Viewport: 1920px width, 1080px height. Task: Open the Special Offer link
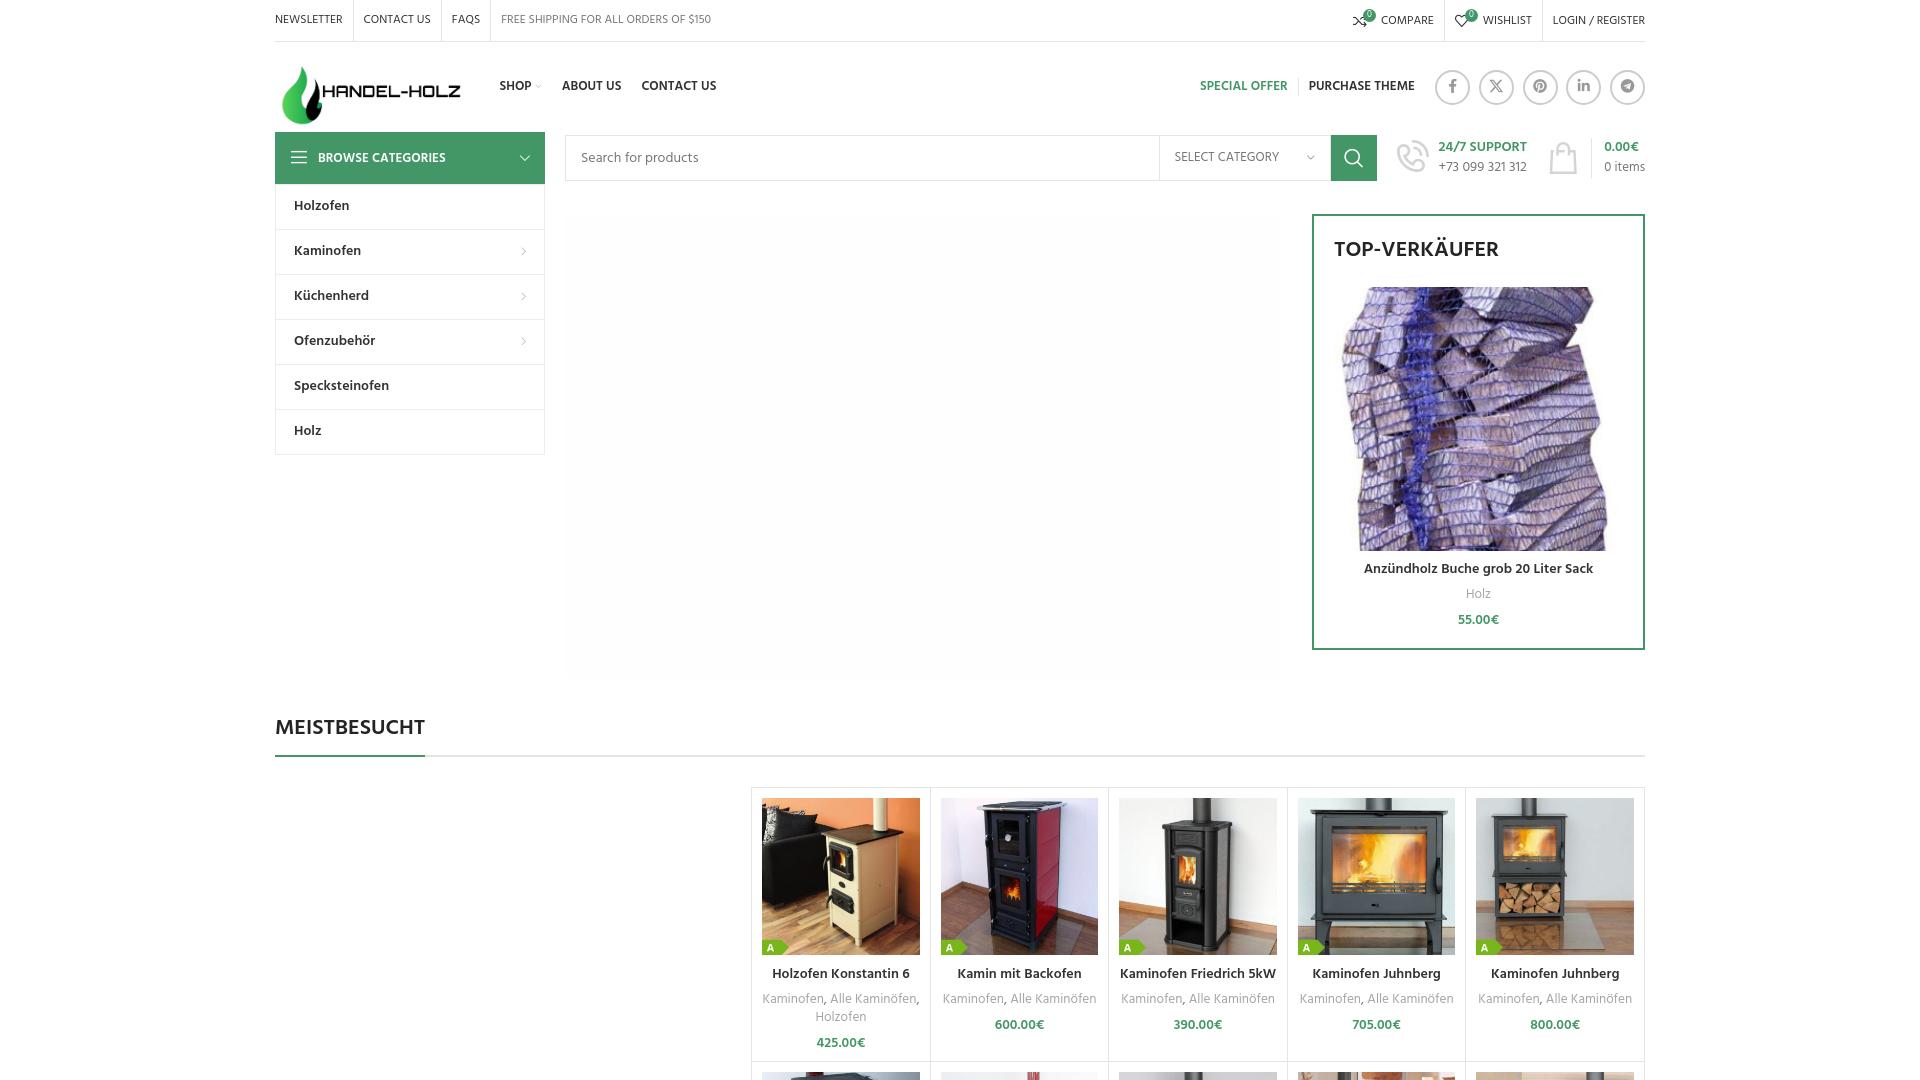tap(1243, 86)
